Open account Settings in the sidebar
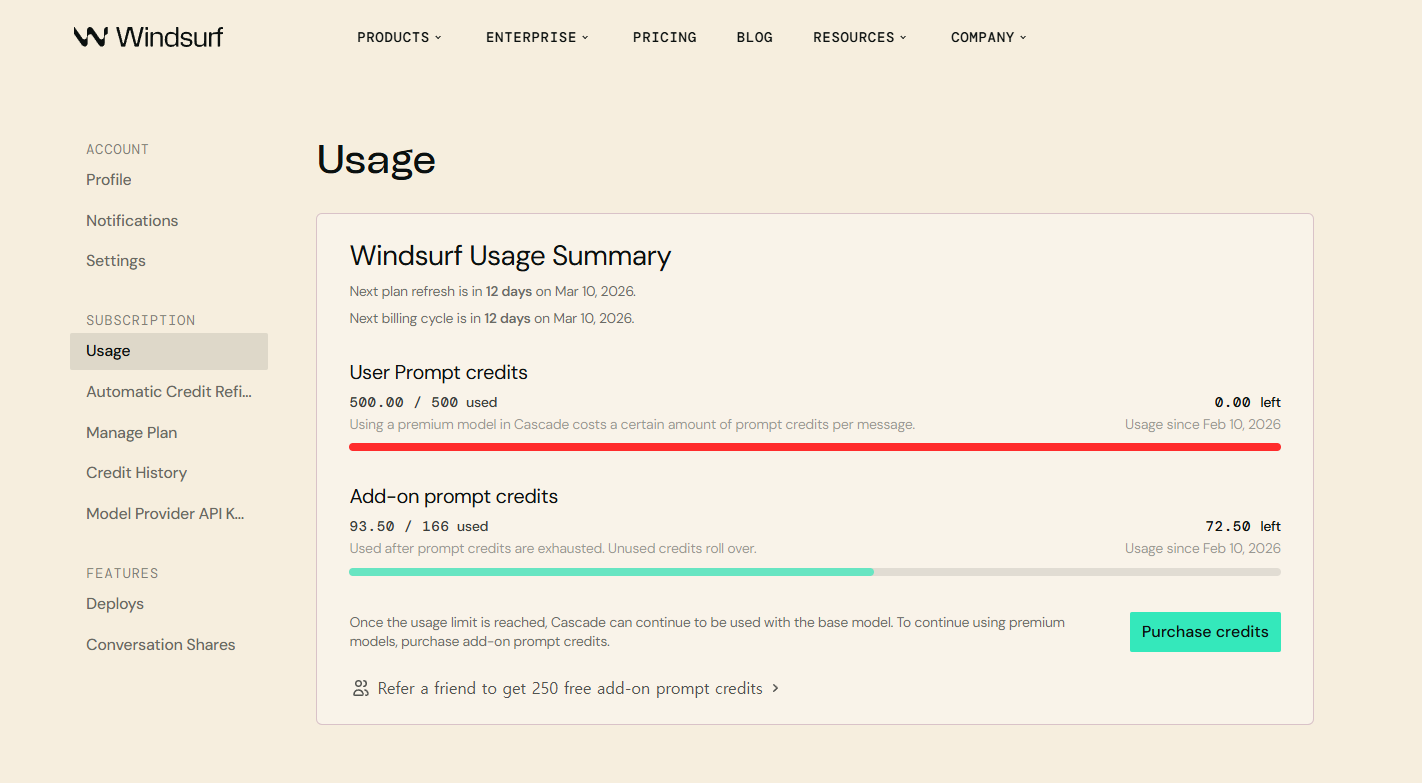1422x783 pixels. (x=116, y=261)
